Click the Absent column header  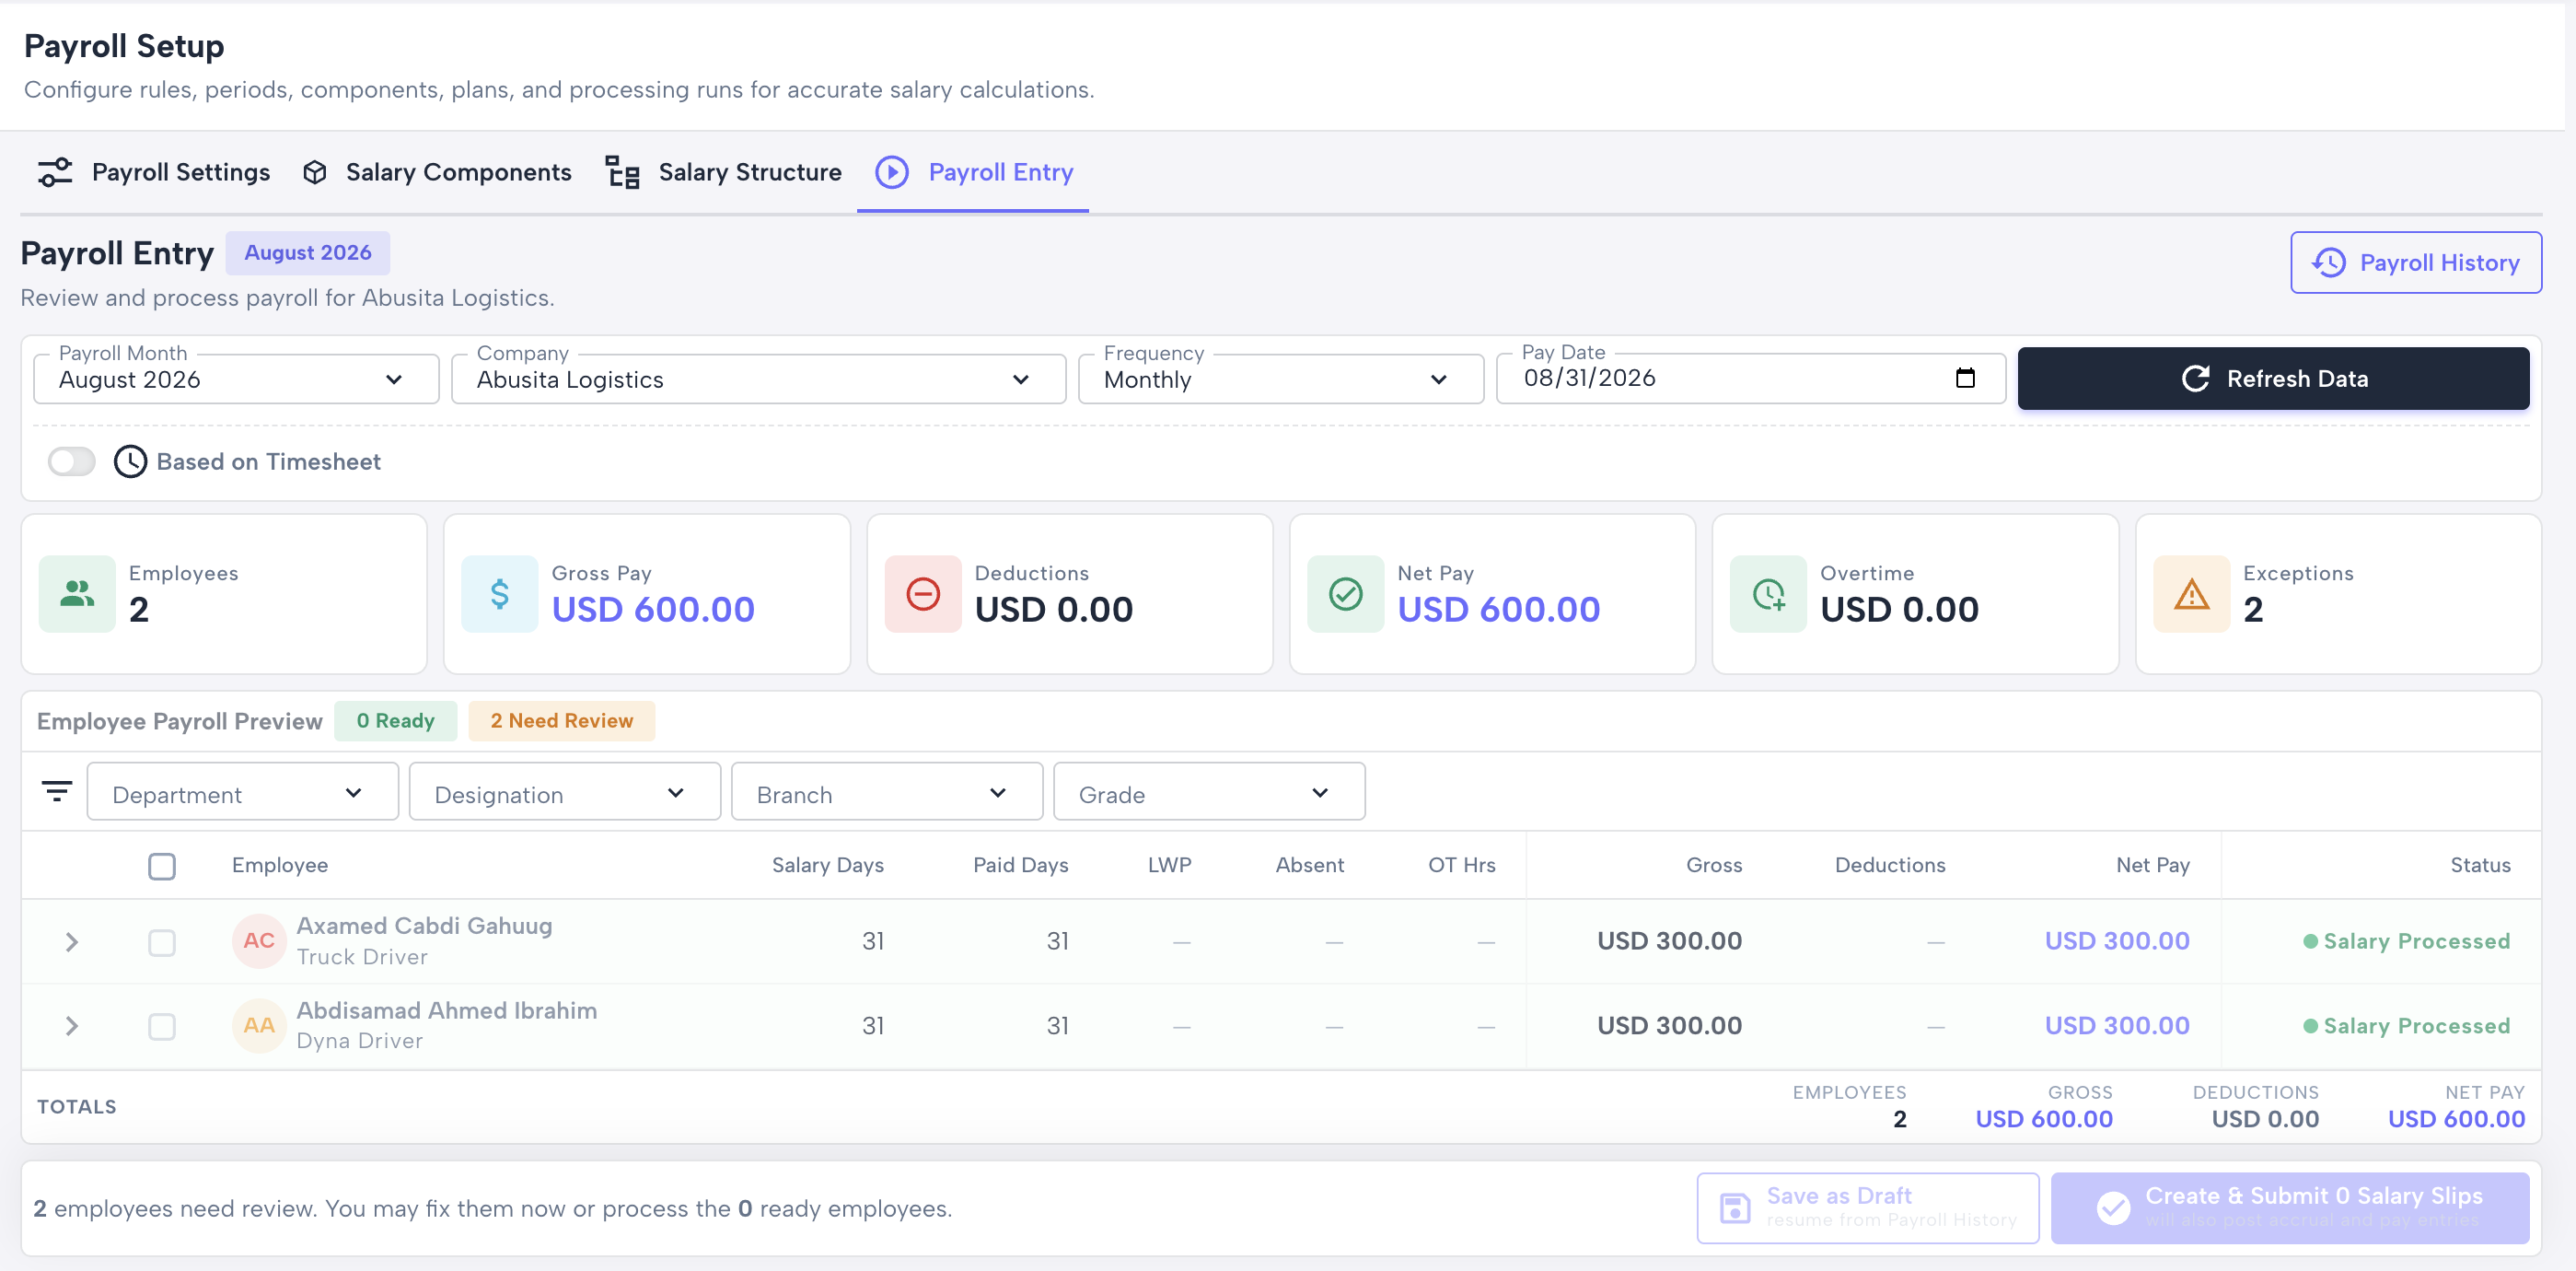pyautogui.click(x=1309, y=865)
